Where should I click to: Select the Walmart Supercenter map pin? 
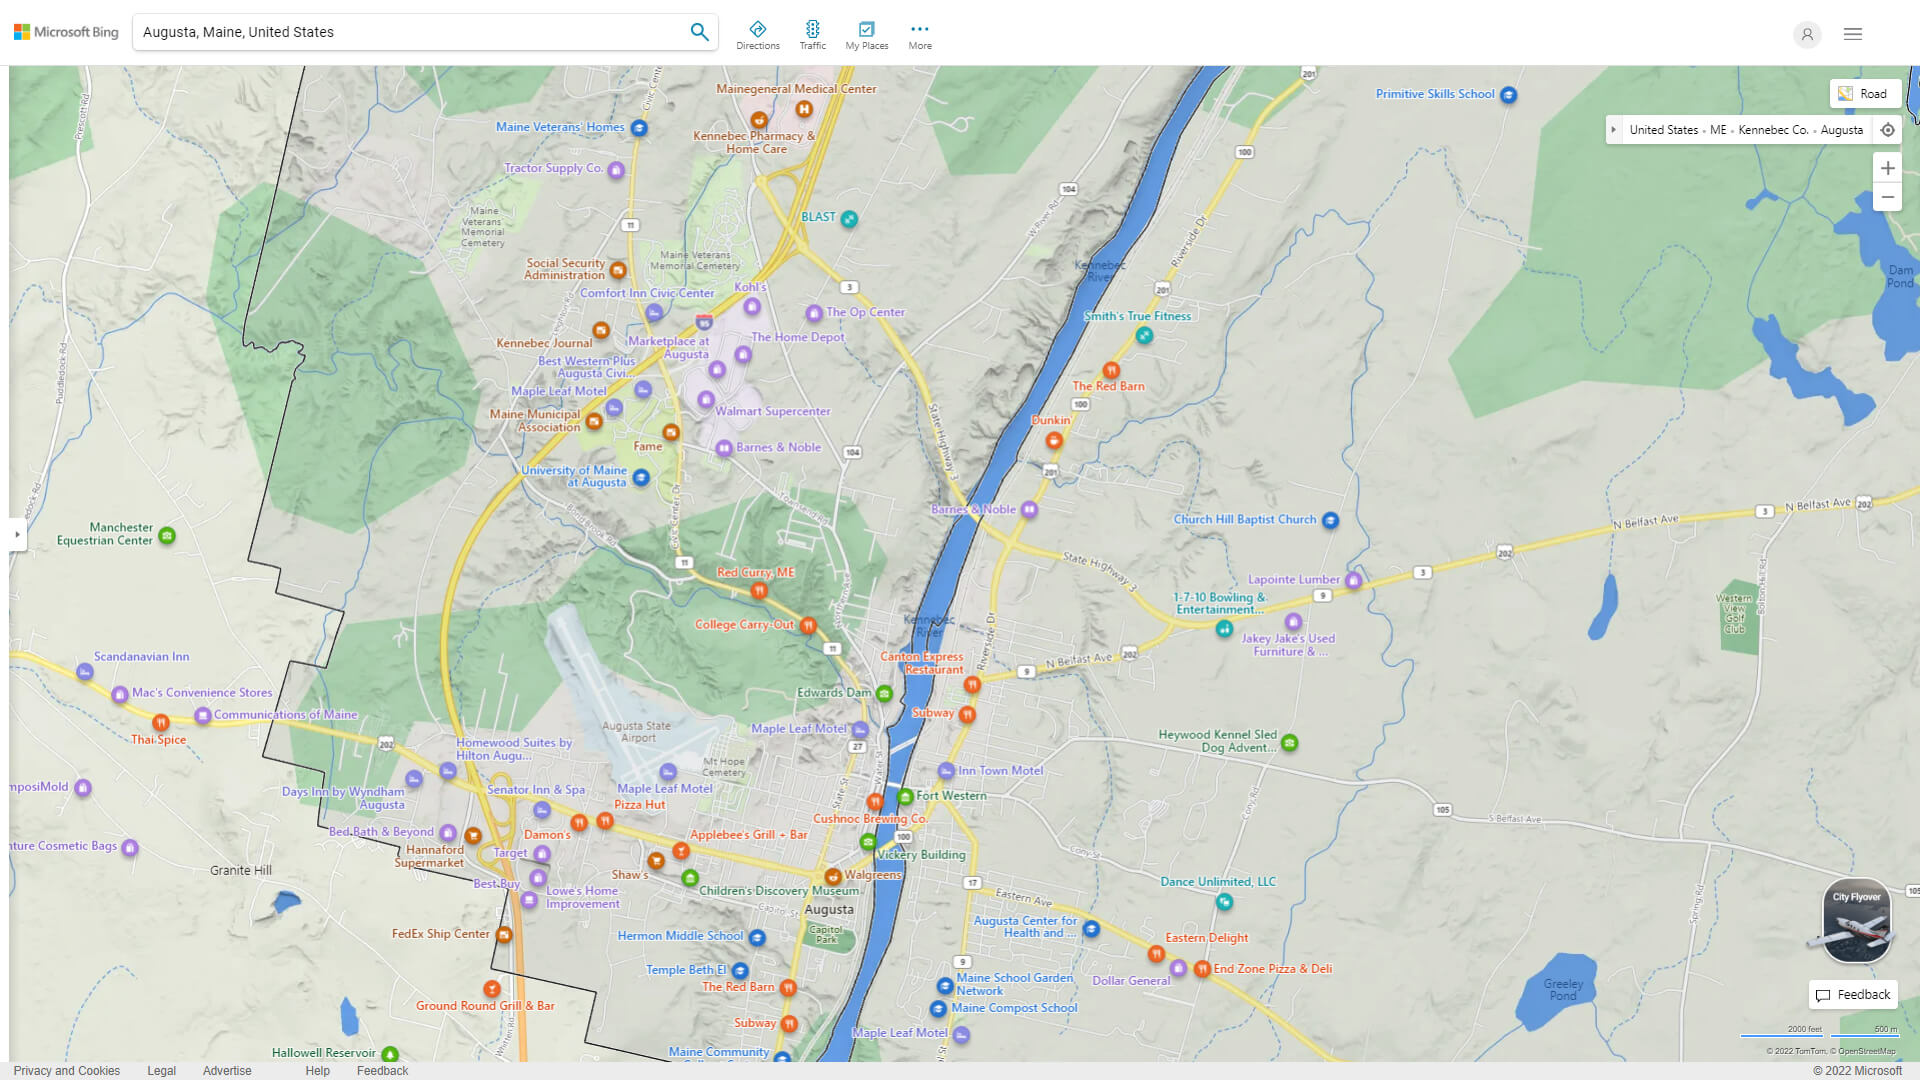(706, 400)
